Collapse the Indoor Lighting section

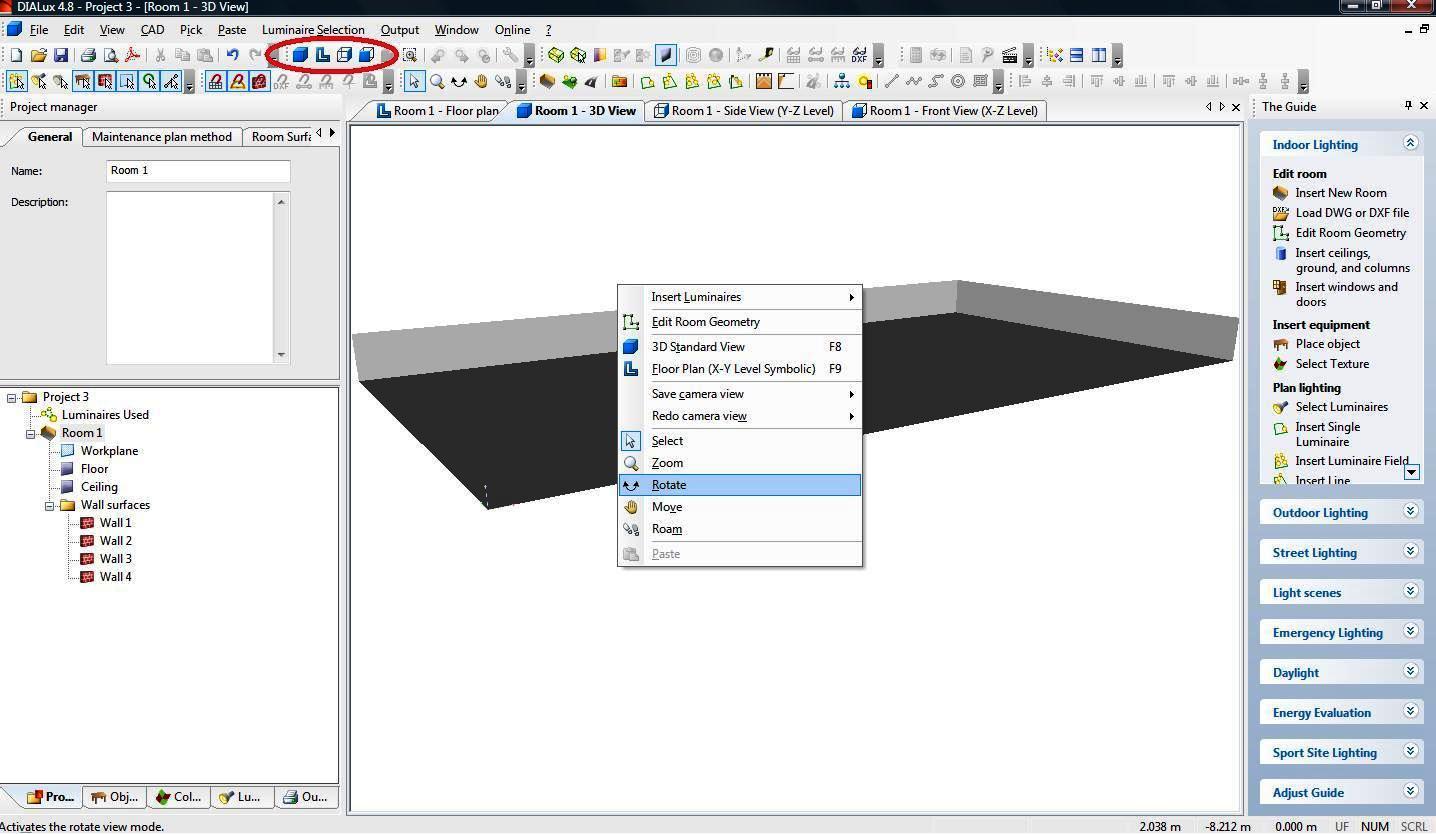pyautogui.click(x=1411, y=143)
